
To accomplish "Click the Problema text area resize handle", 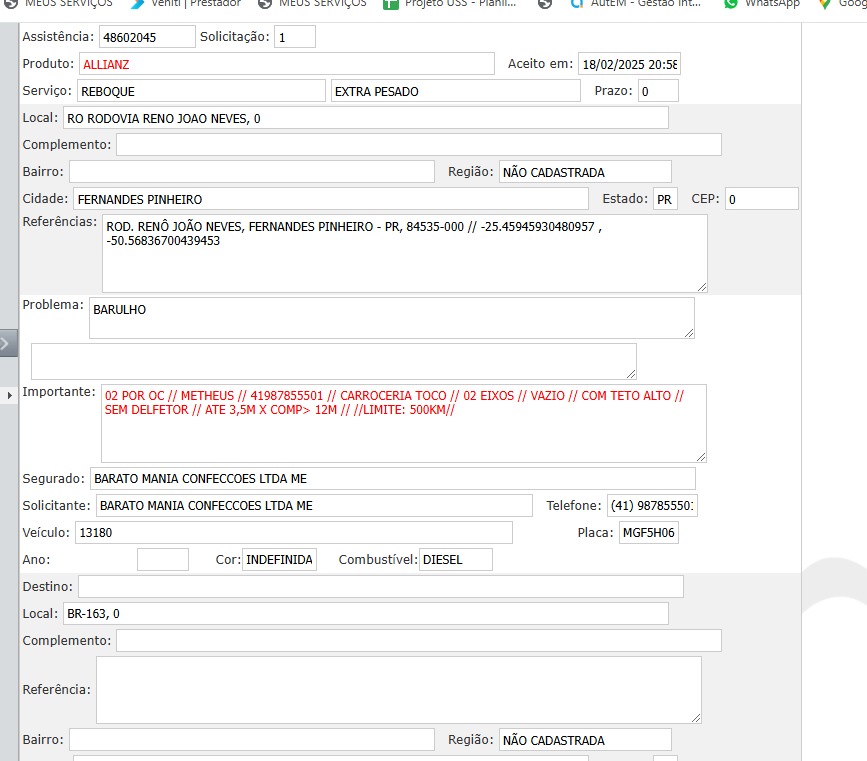I will (689, 333).
